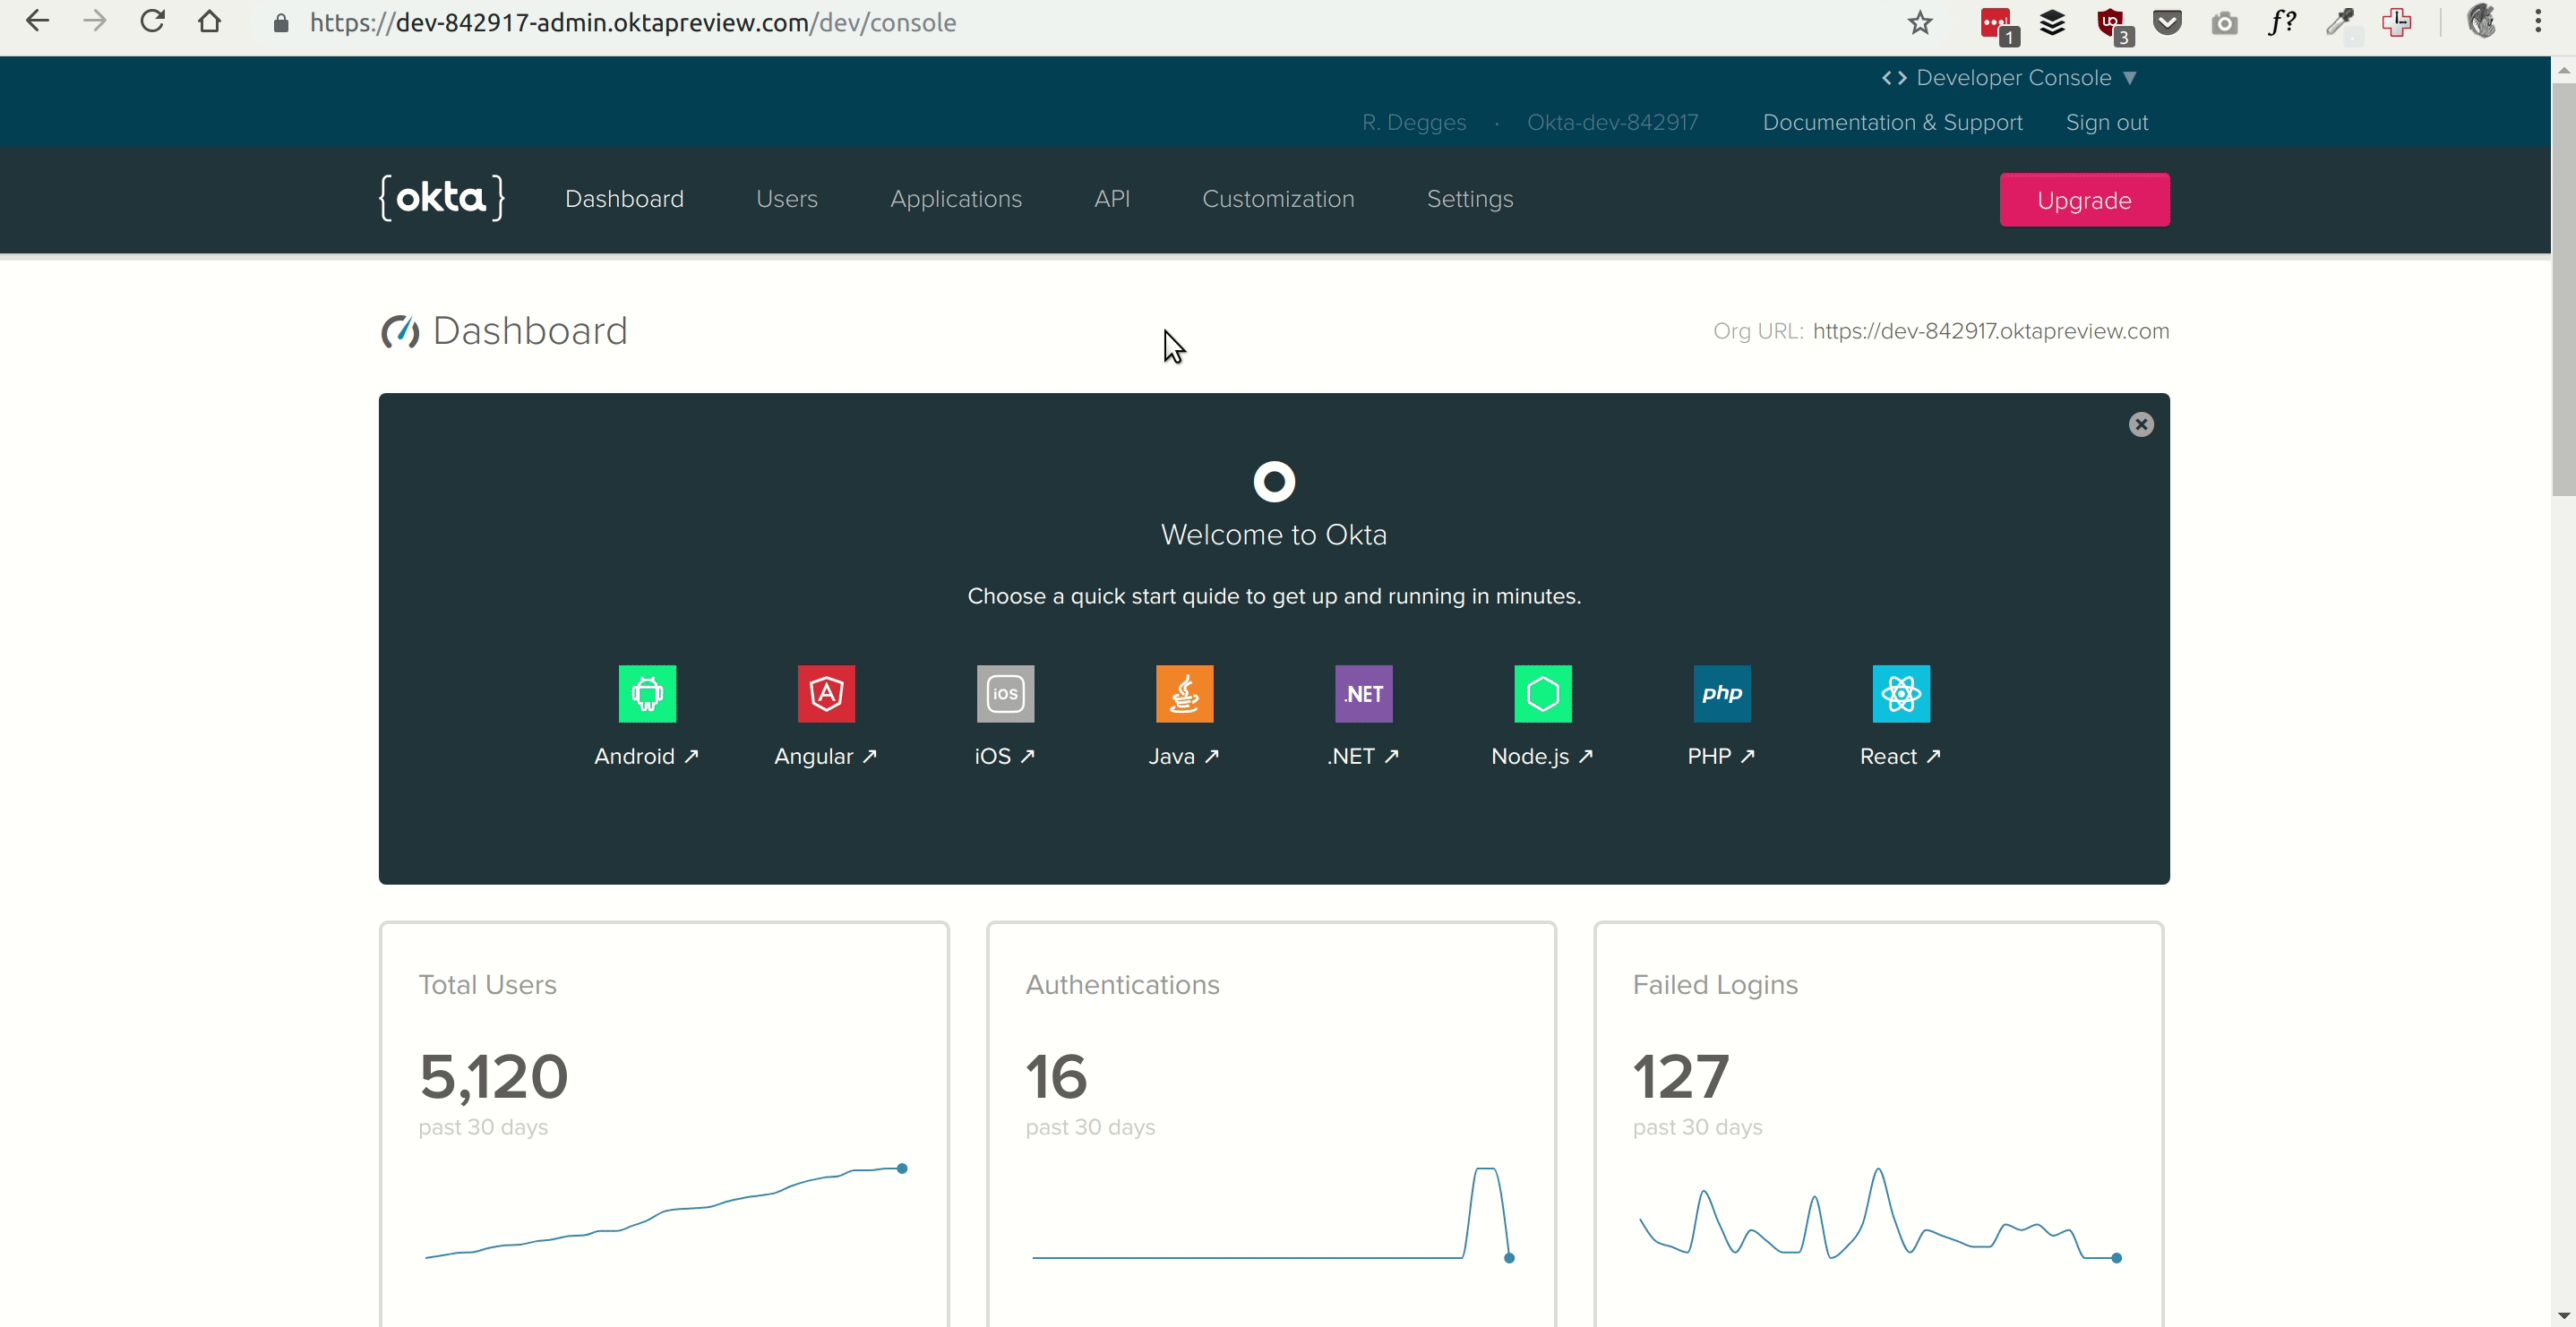The height and width of the screenshot is (1327, 2576).
Task: Click the Node.js quick start icon
Action: point(1541,692)
